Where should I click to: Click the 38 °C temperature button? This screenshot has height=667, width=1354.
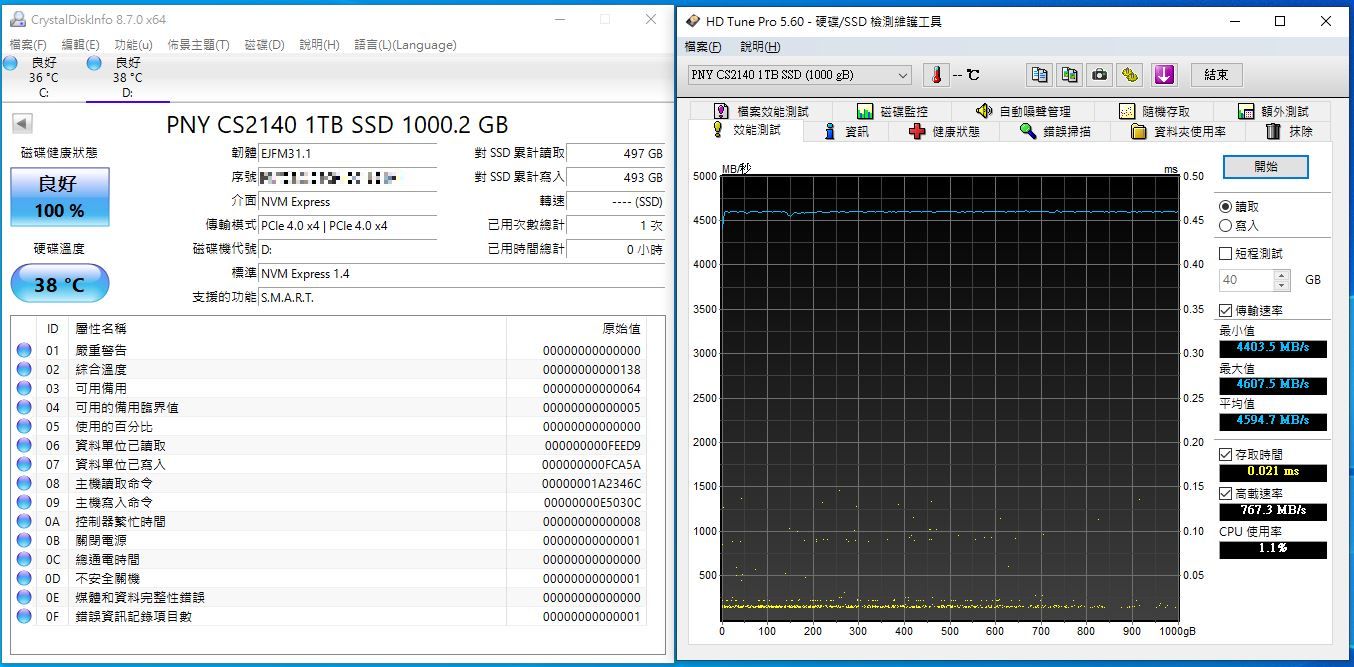click(x=59, y=284)
